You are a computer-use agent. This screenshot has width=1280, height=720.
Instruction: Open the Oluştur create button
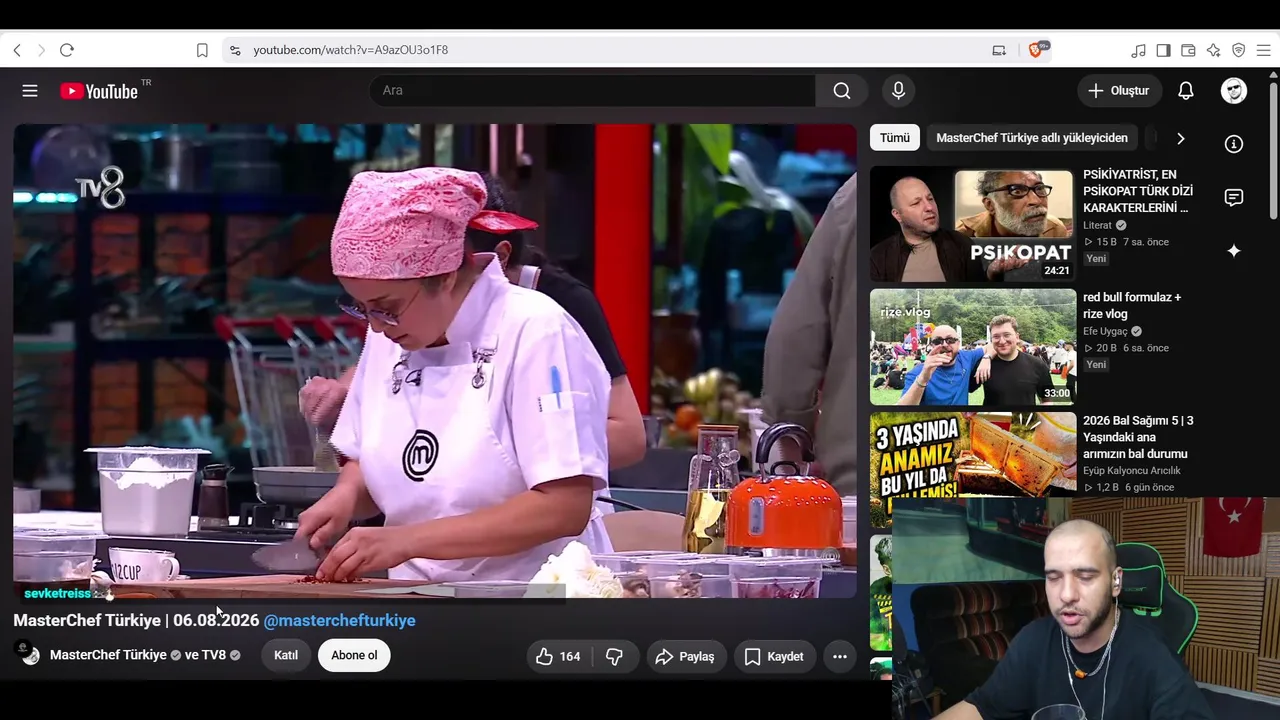(1120, 91)
